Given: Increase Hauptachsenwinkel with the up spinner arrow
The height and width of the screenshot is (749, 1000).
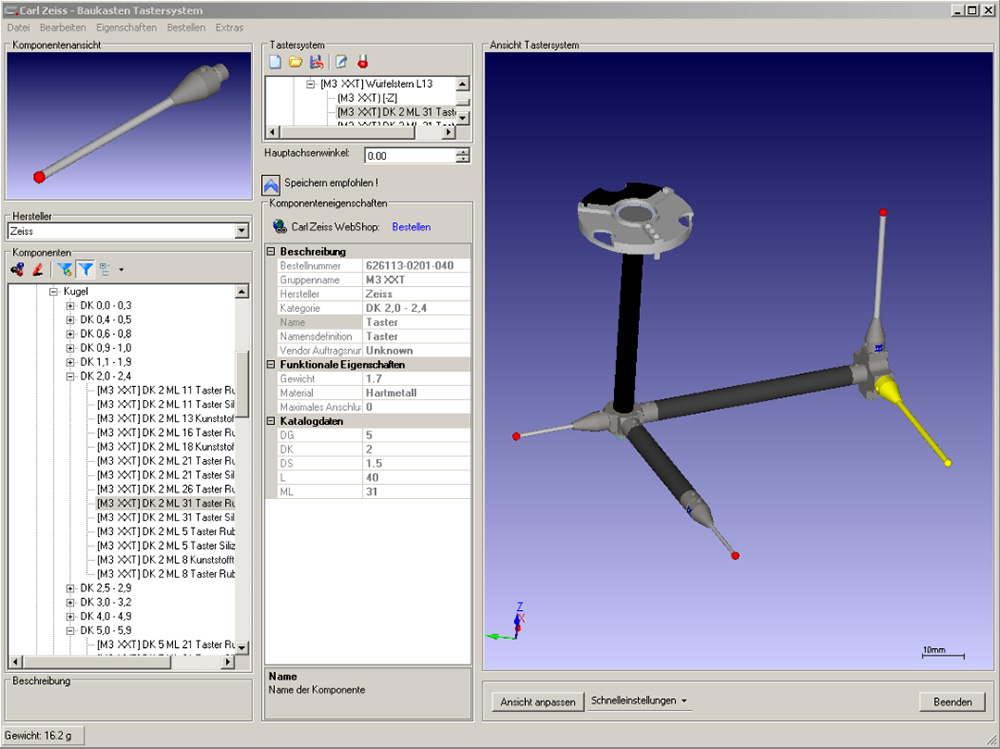Looking at the screenshot, I should coord(463,152).
